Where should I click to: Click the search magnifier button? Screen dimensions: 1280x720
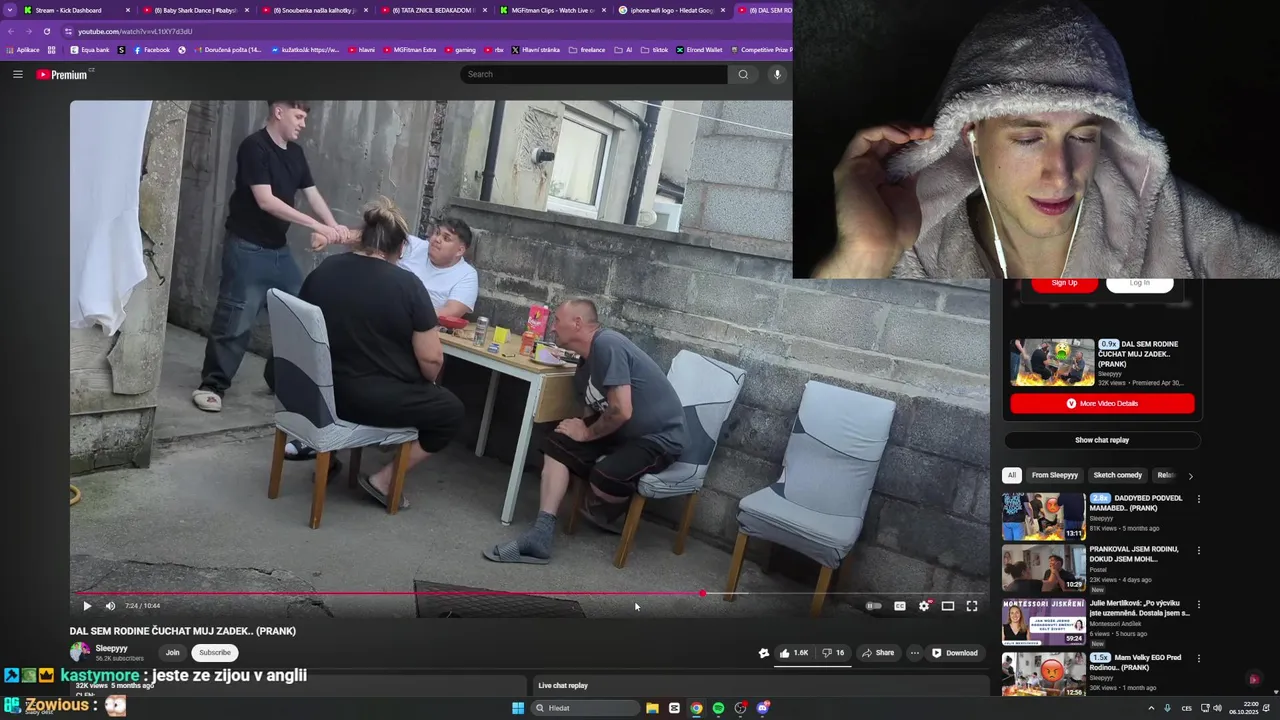[743, 74]
